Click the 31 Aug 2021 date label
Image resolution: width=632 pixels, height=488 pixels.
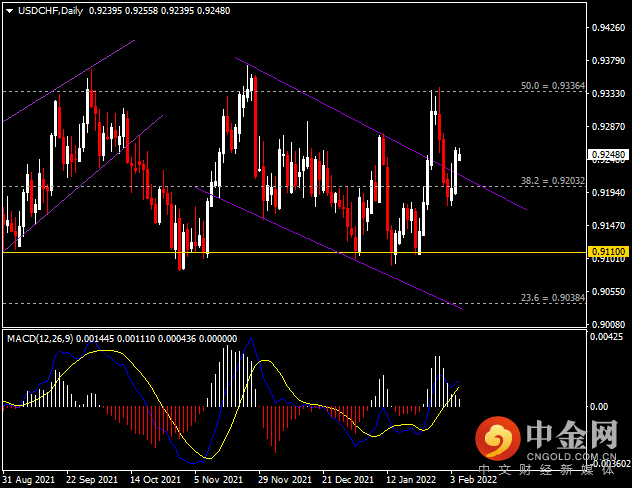pos(29,480)
